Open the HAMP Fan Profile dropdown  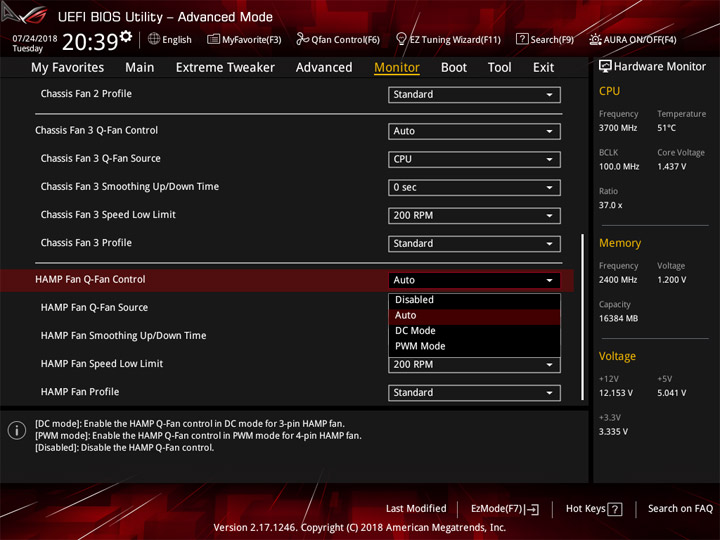pyautogui.click(x=474, y=393)
